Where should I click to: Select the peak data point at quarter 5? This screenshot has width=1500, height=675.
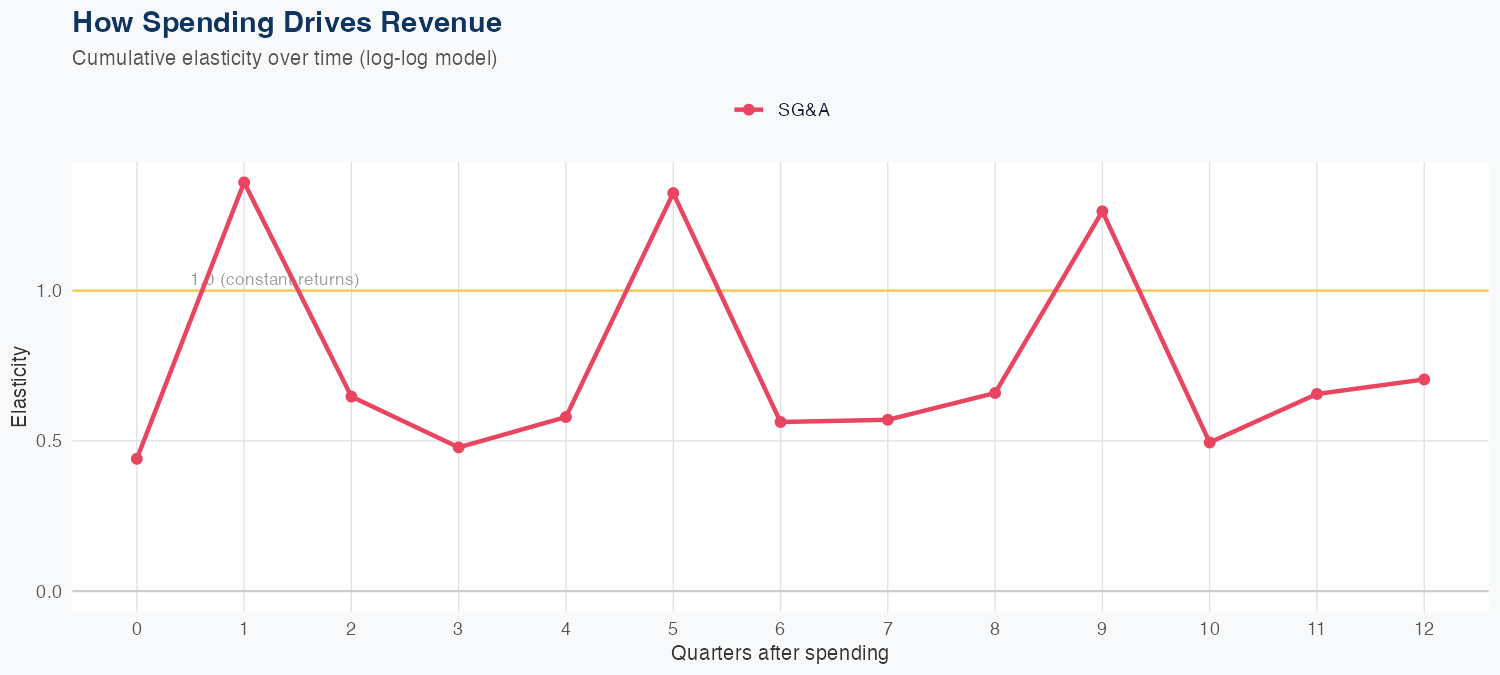[673, 193]
